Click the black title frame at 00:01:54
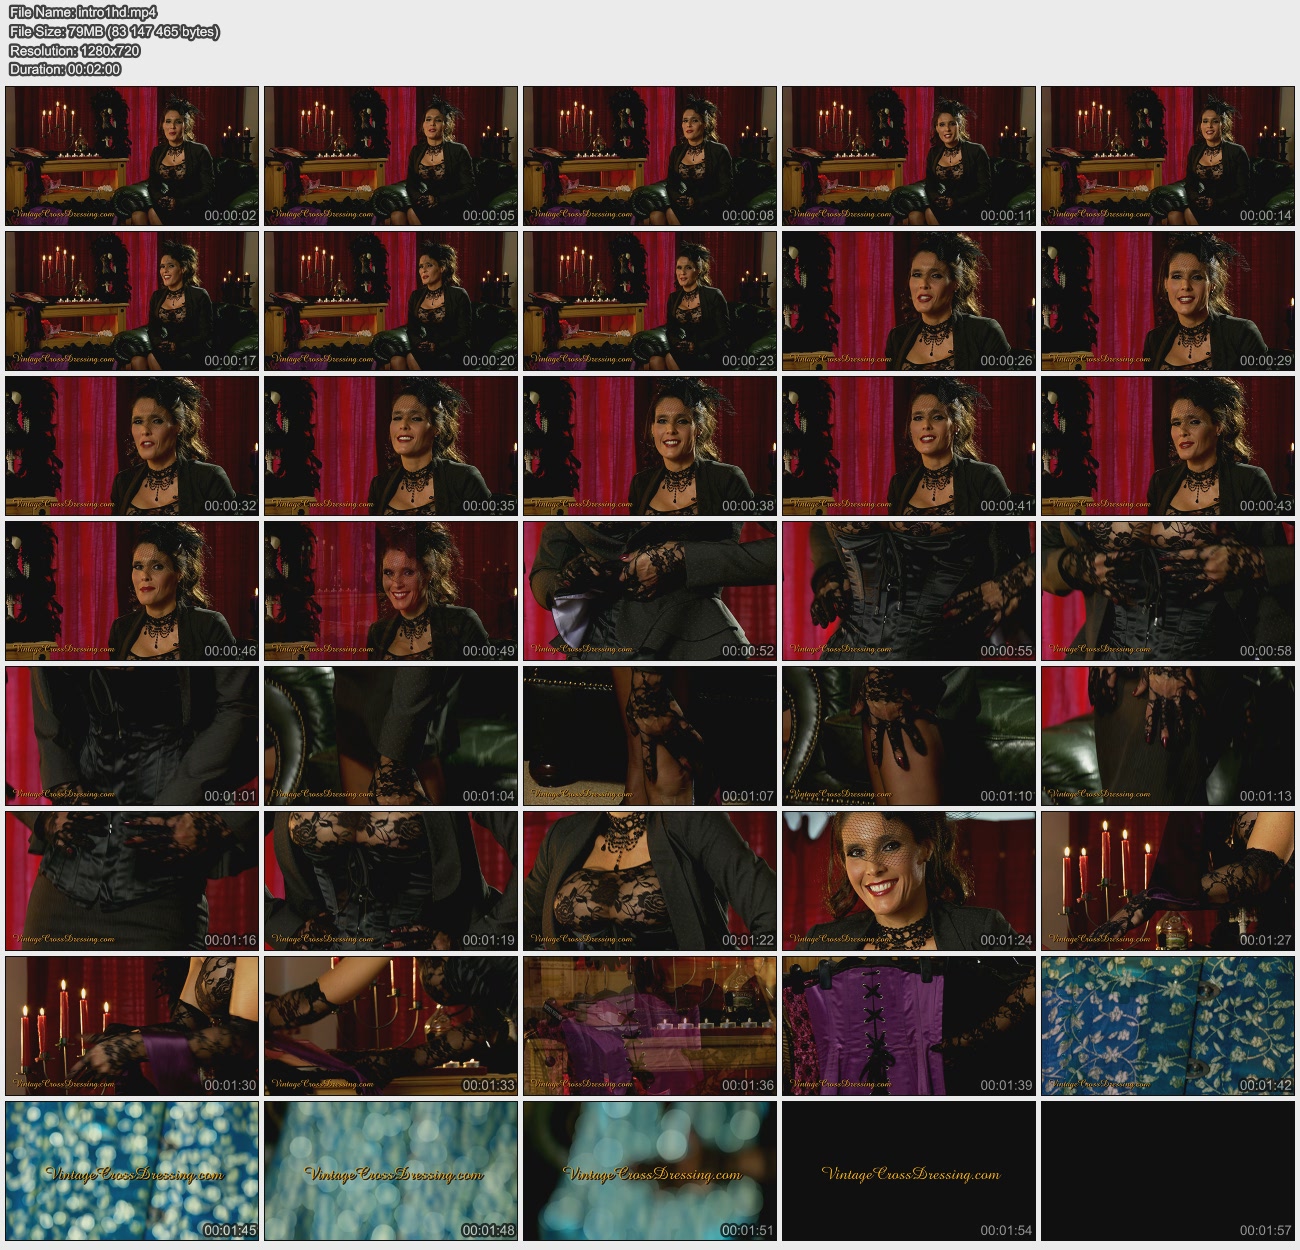The width and height of the screenshot is (1300, 1250). click(909, 1171)
